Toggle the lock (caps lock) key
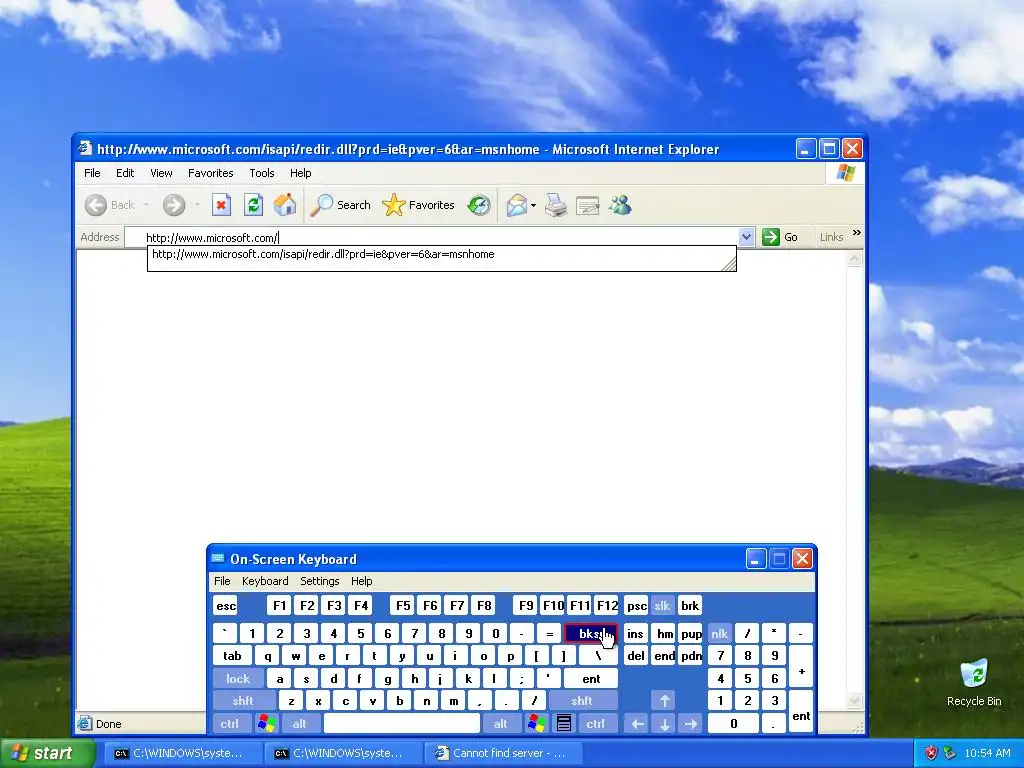Viewport: 1024px width, 768px height. pos(238,679)
